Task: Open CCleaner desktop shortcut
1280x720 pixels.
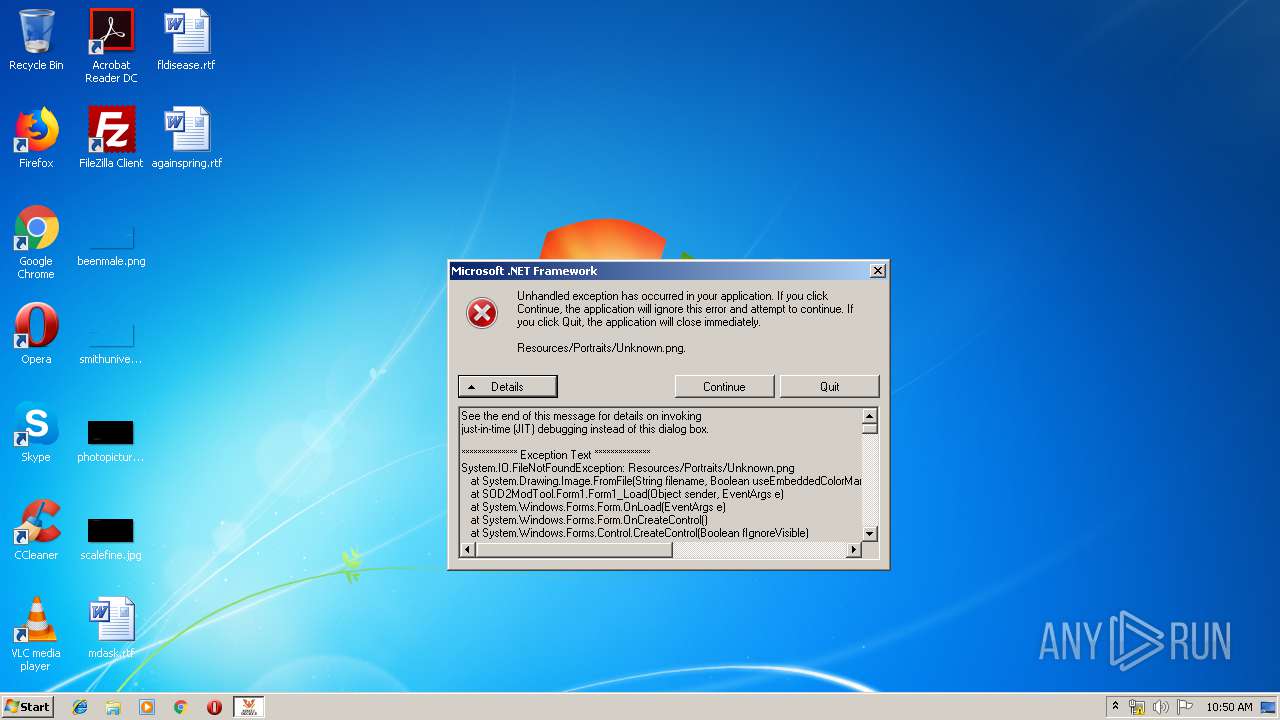Action: pyautogui.click(x=36, y=530)
